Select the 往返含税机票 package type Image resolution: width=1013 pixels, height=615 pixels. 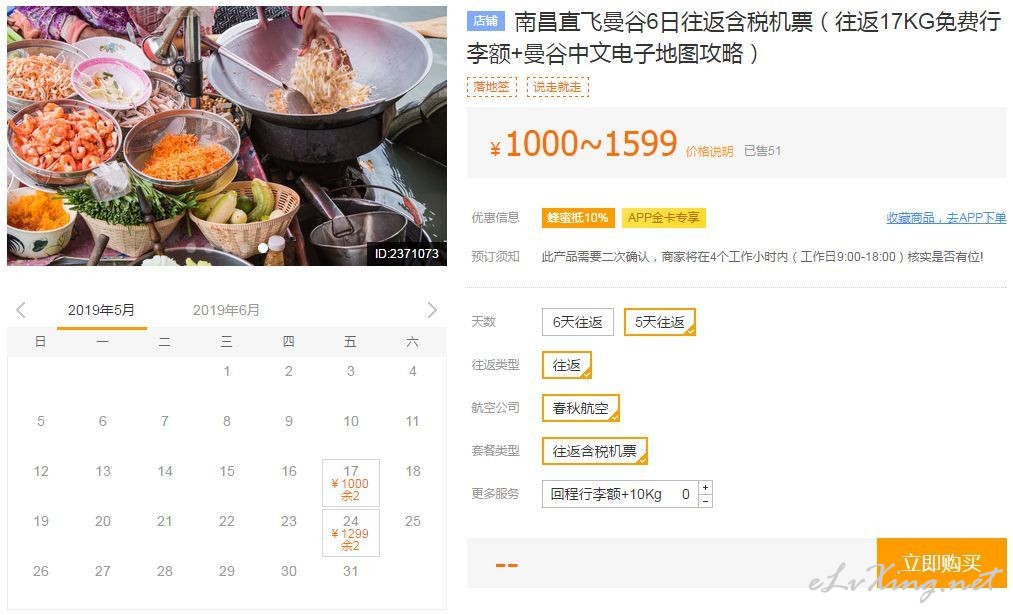click(594, 451)
